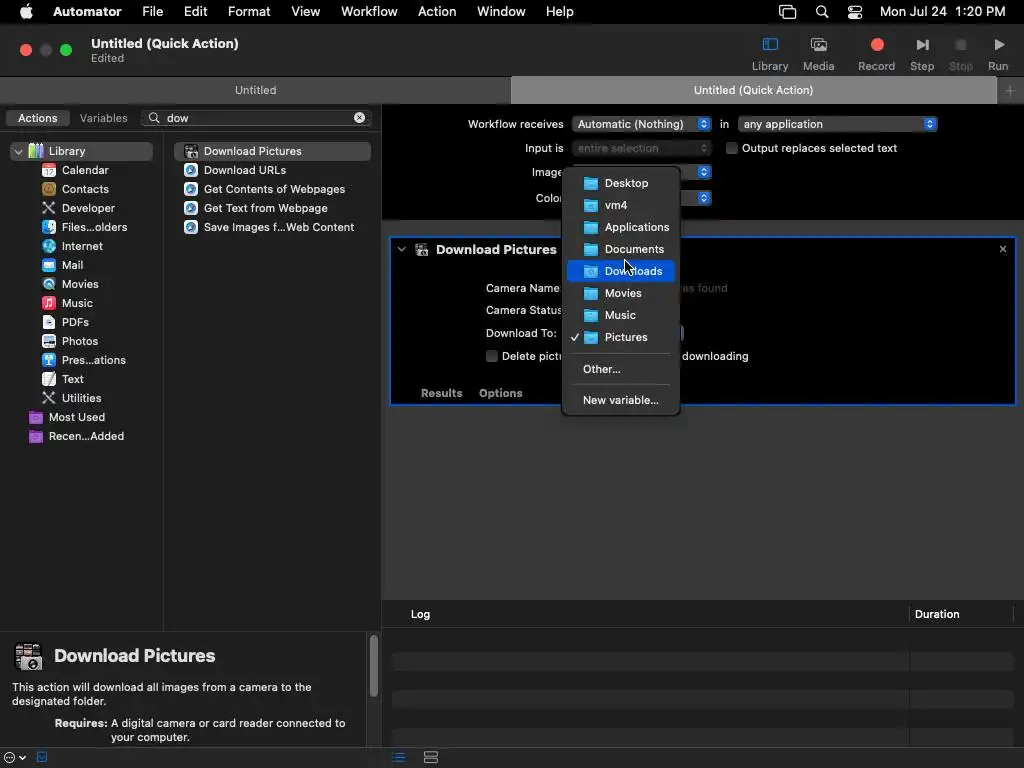1024x768 pixels.
Task: Open the Workflow menu in menu bar
Action: (369, 12)
